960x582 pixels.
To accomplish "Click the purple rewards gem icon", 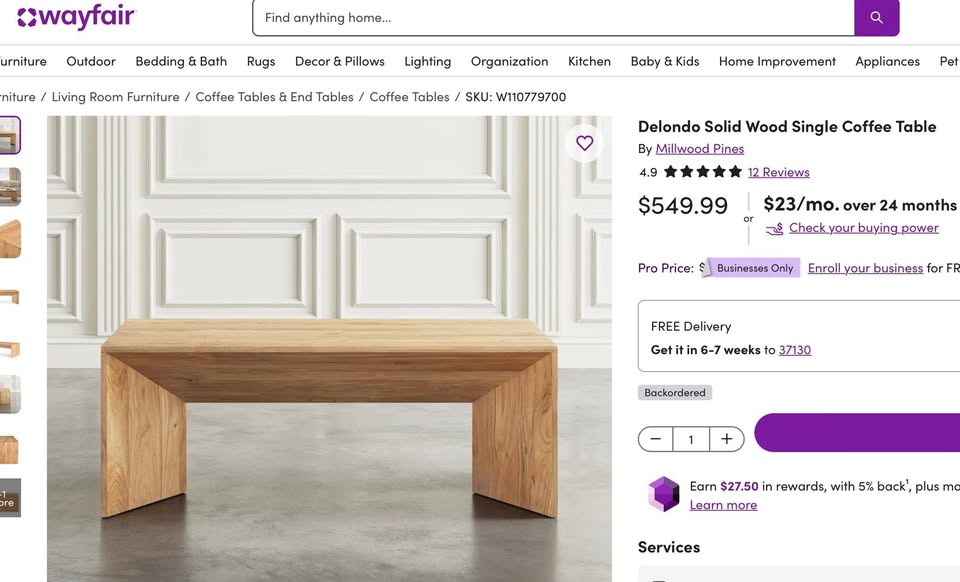I will pos(664,494).
